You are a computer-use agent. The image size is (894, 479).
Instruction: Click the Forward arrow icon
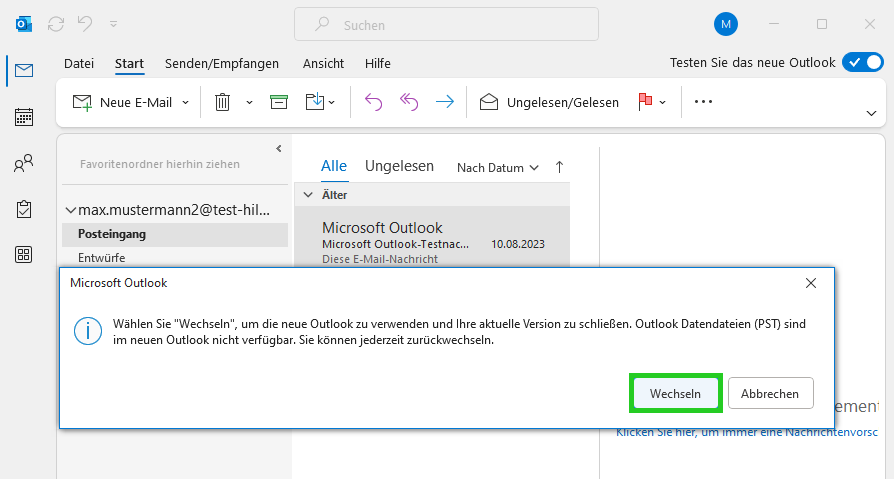445,103
